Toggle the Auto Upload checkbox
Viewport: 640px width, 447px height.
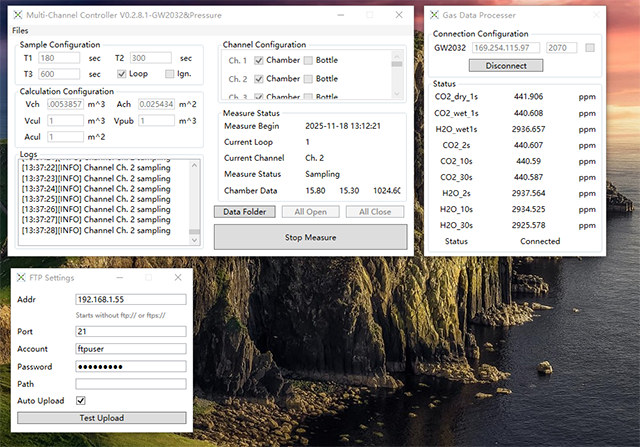point(81,400)
